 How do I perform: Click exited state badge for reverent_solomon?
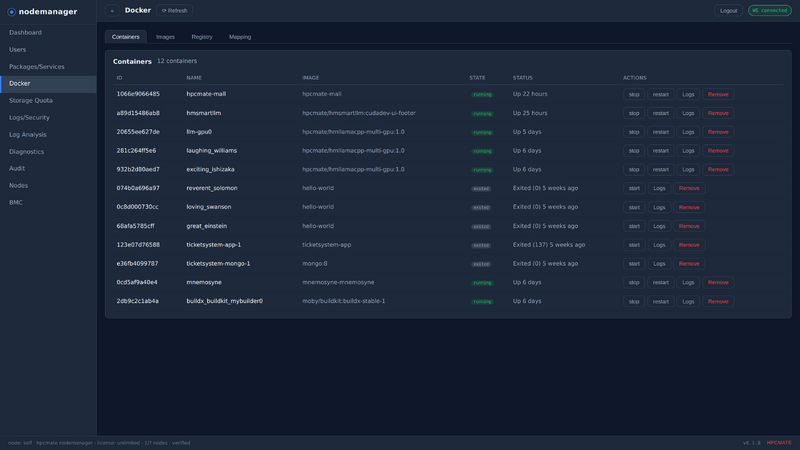coord(481,189)
